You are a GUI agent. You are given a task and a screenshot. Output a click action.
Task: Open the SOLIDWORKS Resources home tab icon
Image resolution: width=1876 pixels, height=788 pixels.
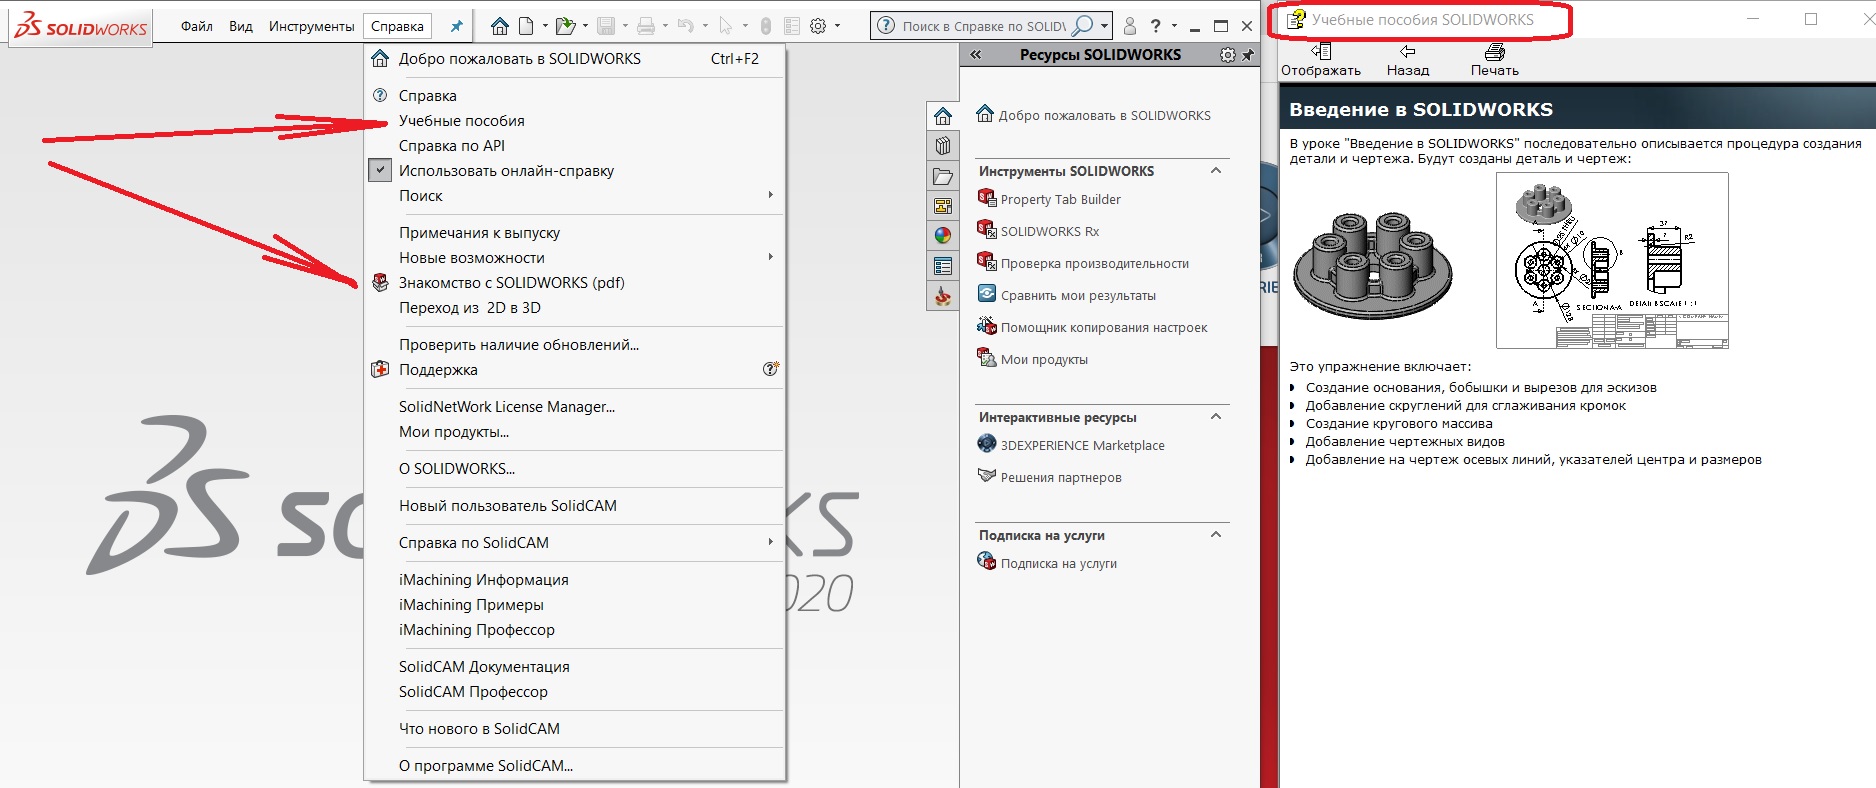click(x=943, y=116)
